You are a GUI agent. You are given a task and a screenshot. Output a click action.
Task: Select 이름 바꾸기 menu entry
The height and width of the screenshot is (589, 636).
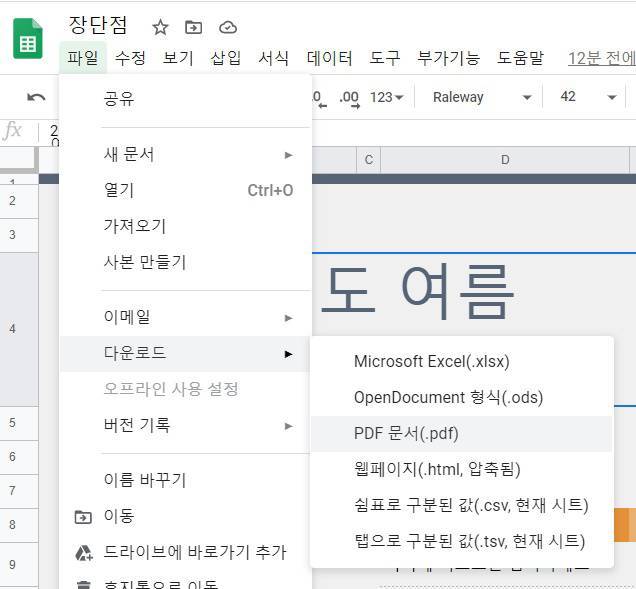point(186,480)
